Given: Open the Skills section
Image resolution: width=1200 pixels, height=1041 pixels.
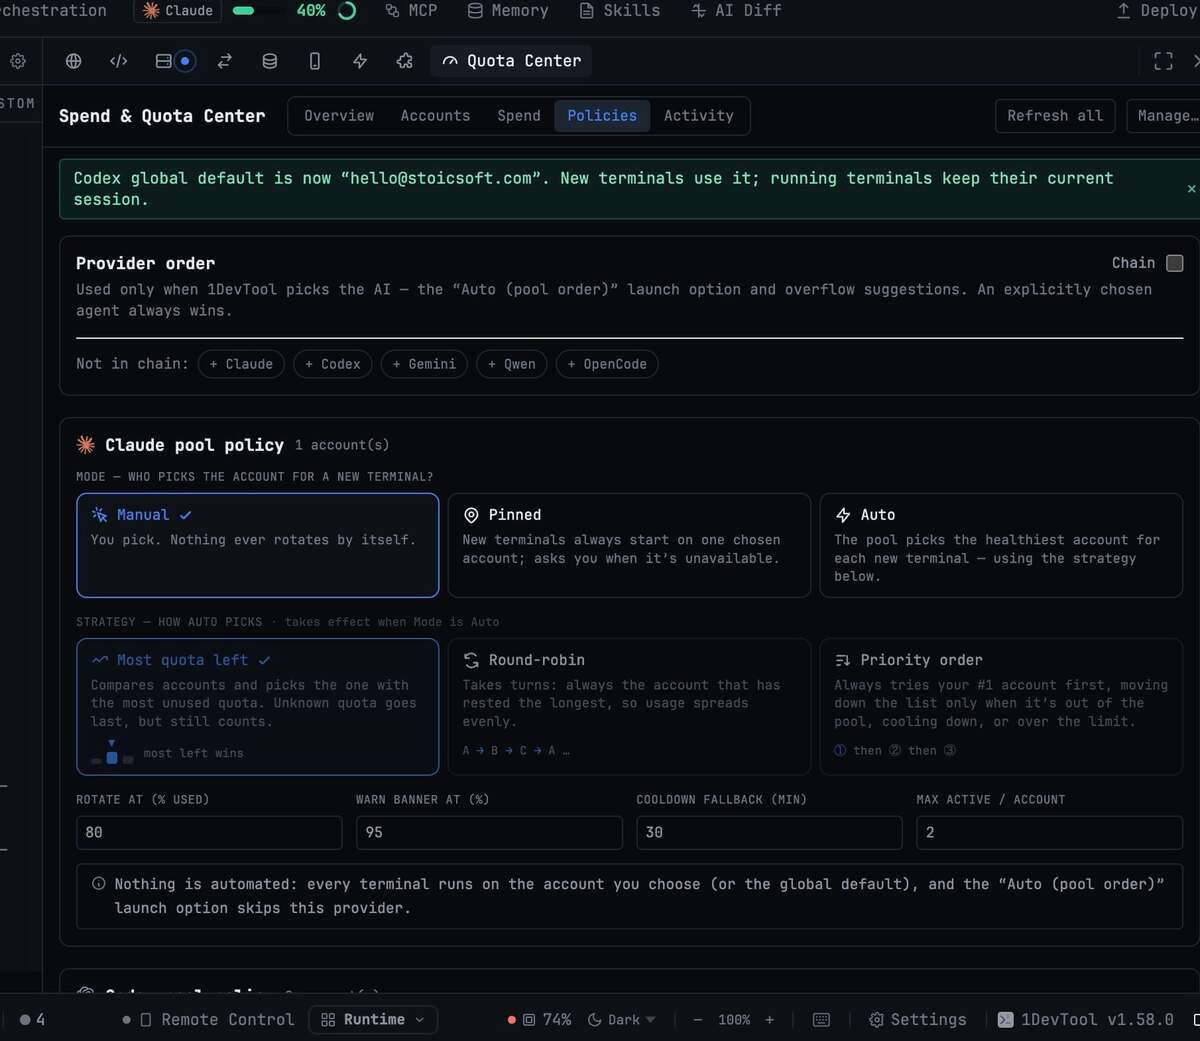Looking at the screenshot, I should [x=619, y=11].
